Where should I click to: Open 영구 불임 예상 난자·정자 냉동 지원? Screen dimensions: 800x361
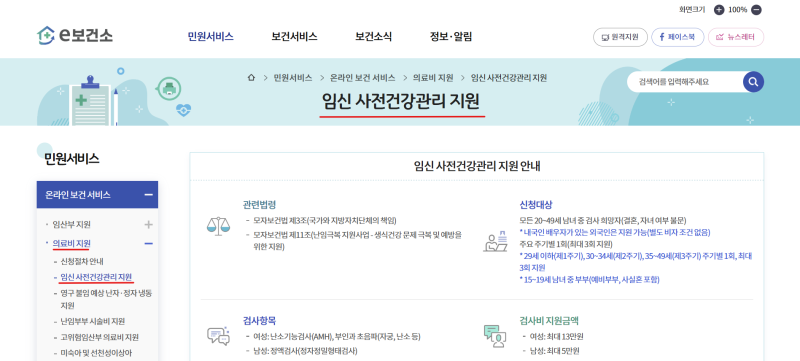pos(106,299)
